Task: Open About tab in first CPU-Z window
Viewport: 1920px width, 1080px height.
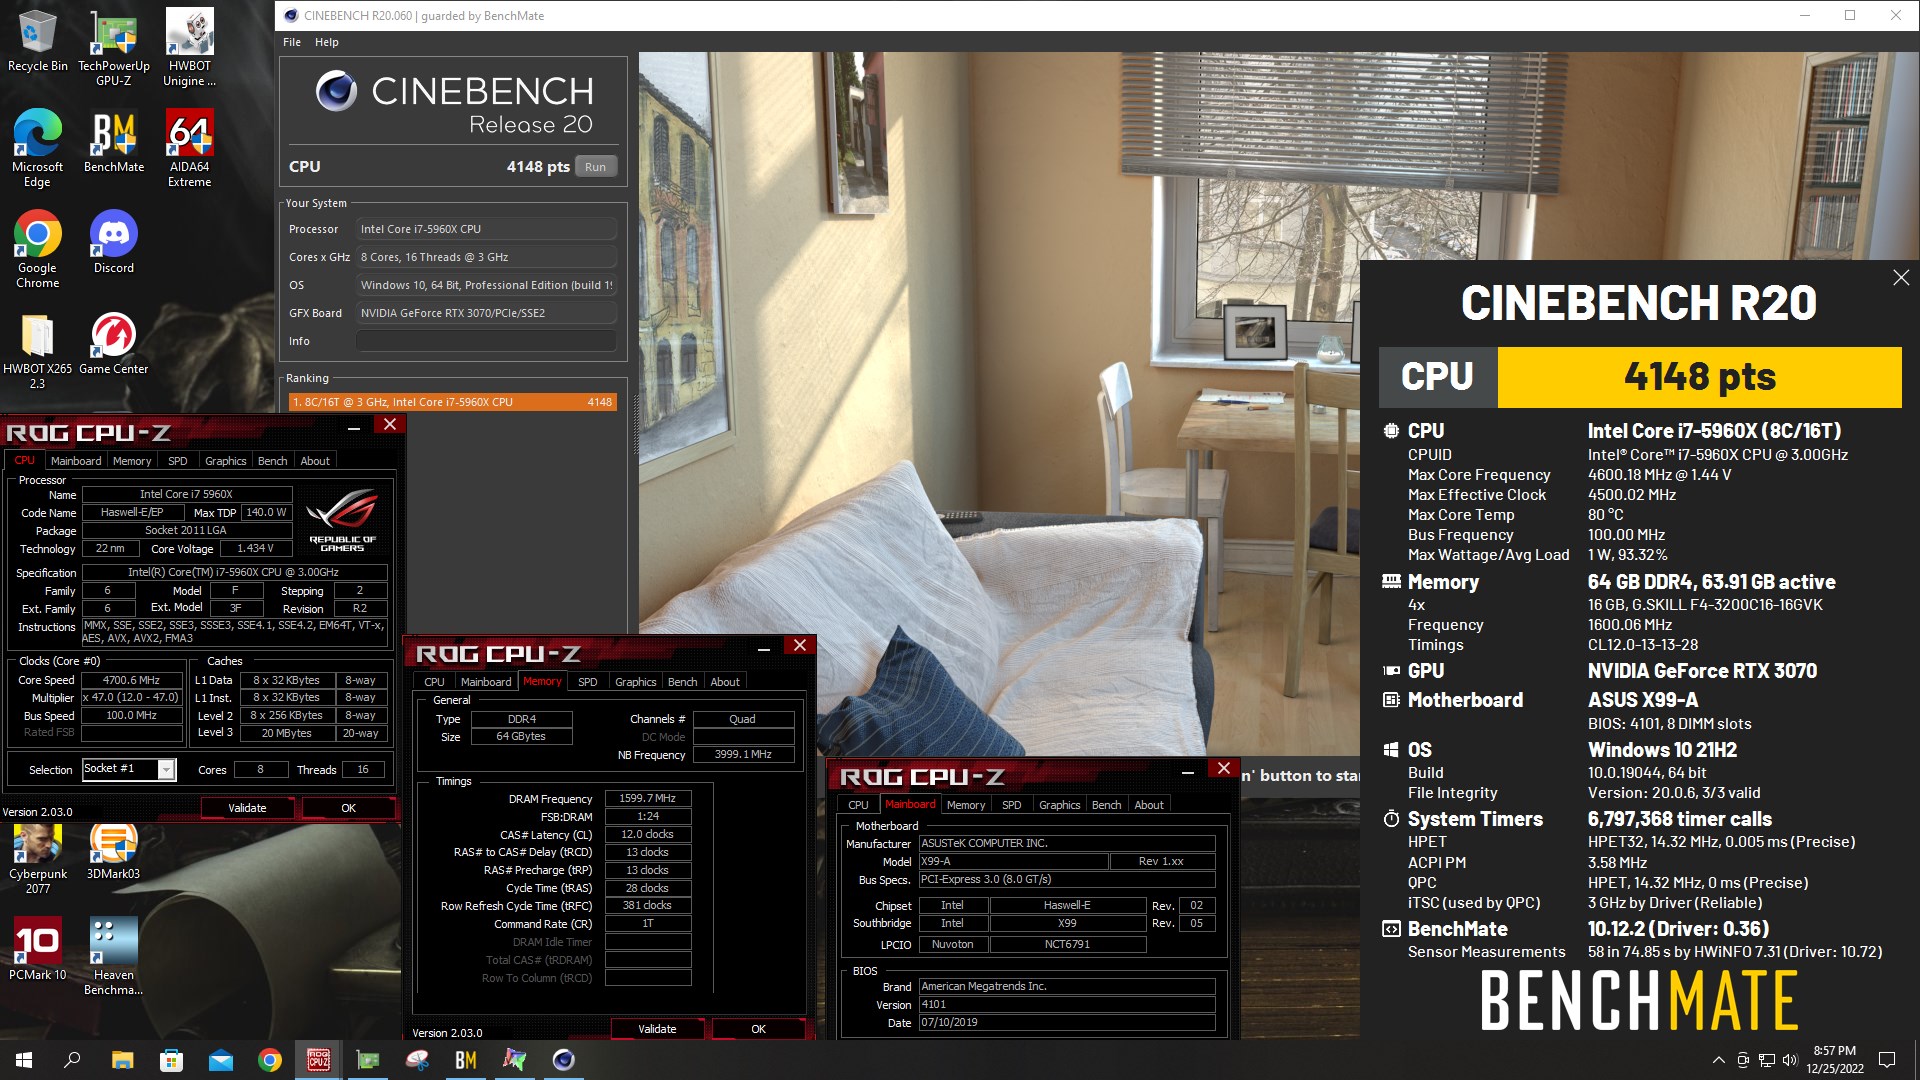Action: point(315,461)
